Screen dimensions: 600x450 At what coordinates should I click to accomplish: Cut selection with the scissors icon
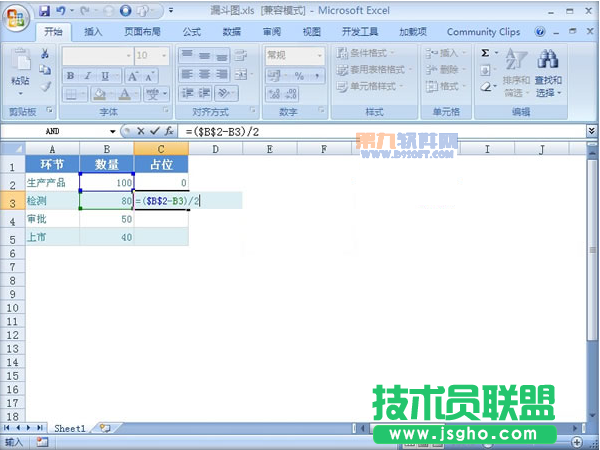pos(45,54)
